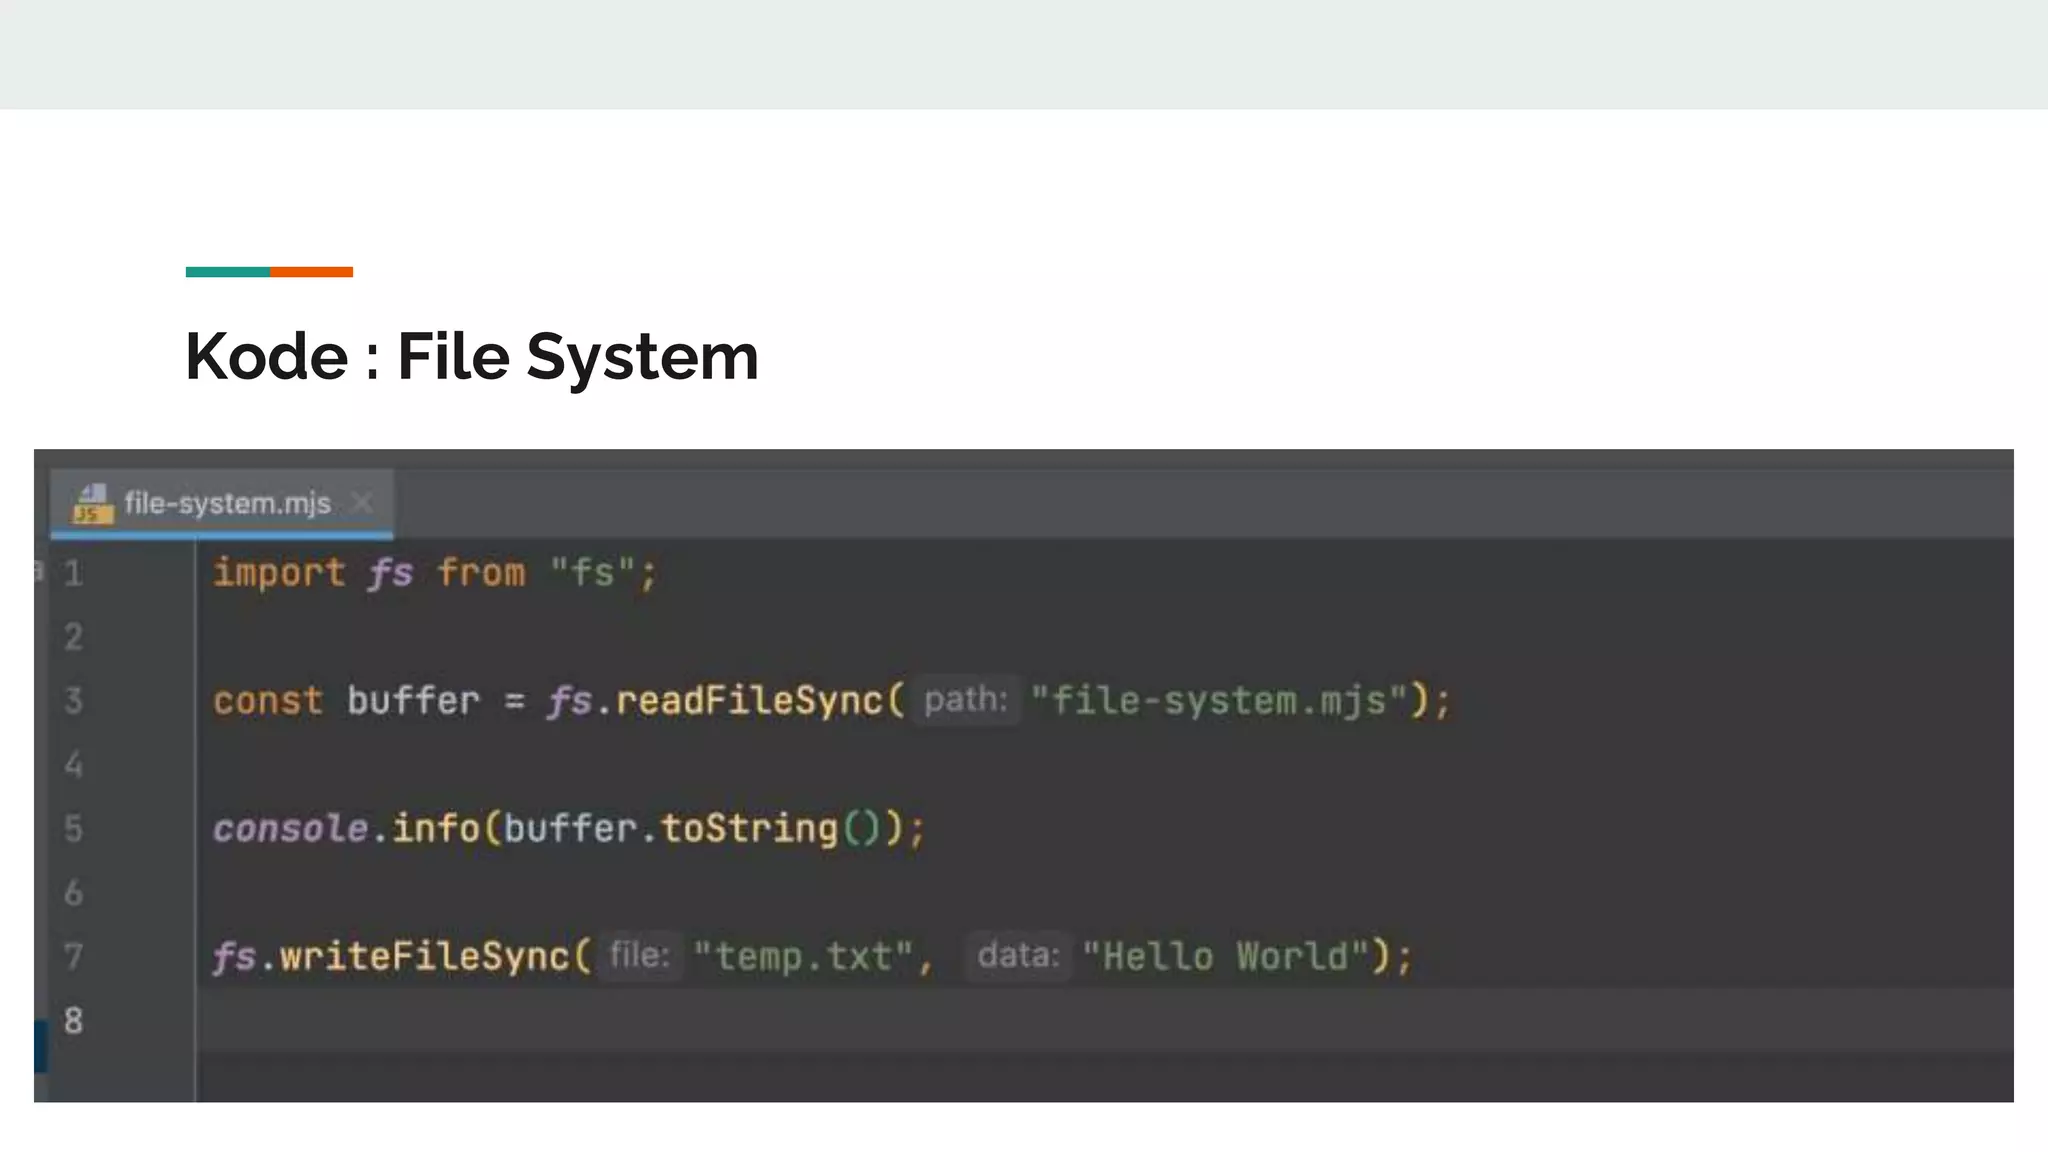Click the 'buffer' variable on line 3

pyautogui.click(x=413, y=700)
